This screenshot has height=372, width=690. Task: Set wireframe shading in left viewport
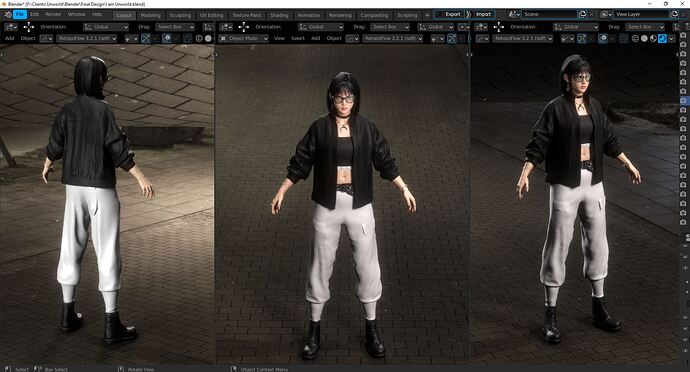[199, 38]
